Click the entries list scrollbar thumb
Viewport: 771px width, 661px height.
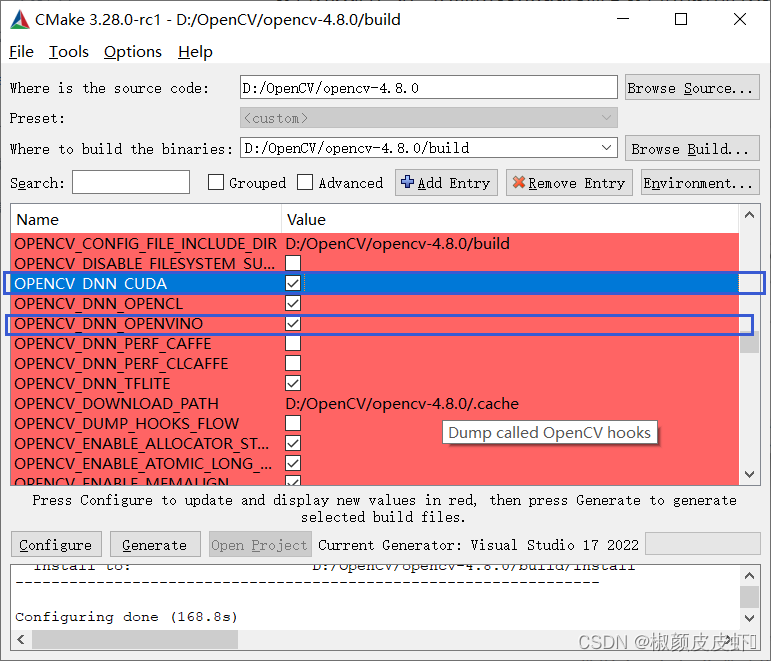[x=749, y=342]
